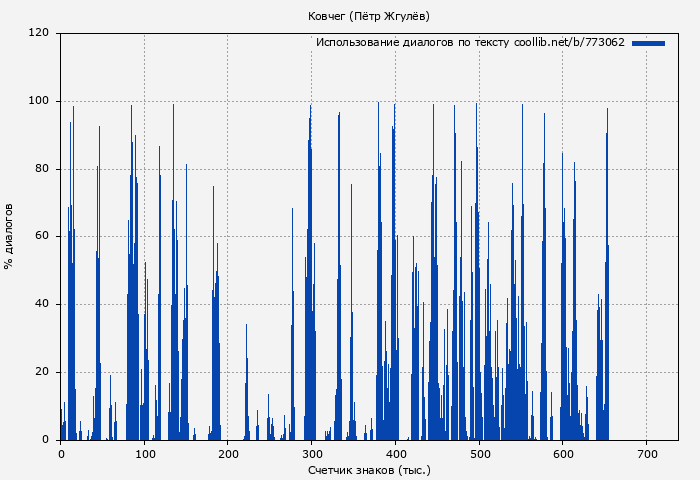
Task: Click the x-axis tick label 300
Action: point(312,454)
